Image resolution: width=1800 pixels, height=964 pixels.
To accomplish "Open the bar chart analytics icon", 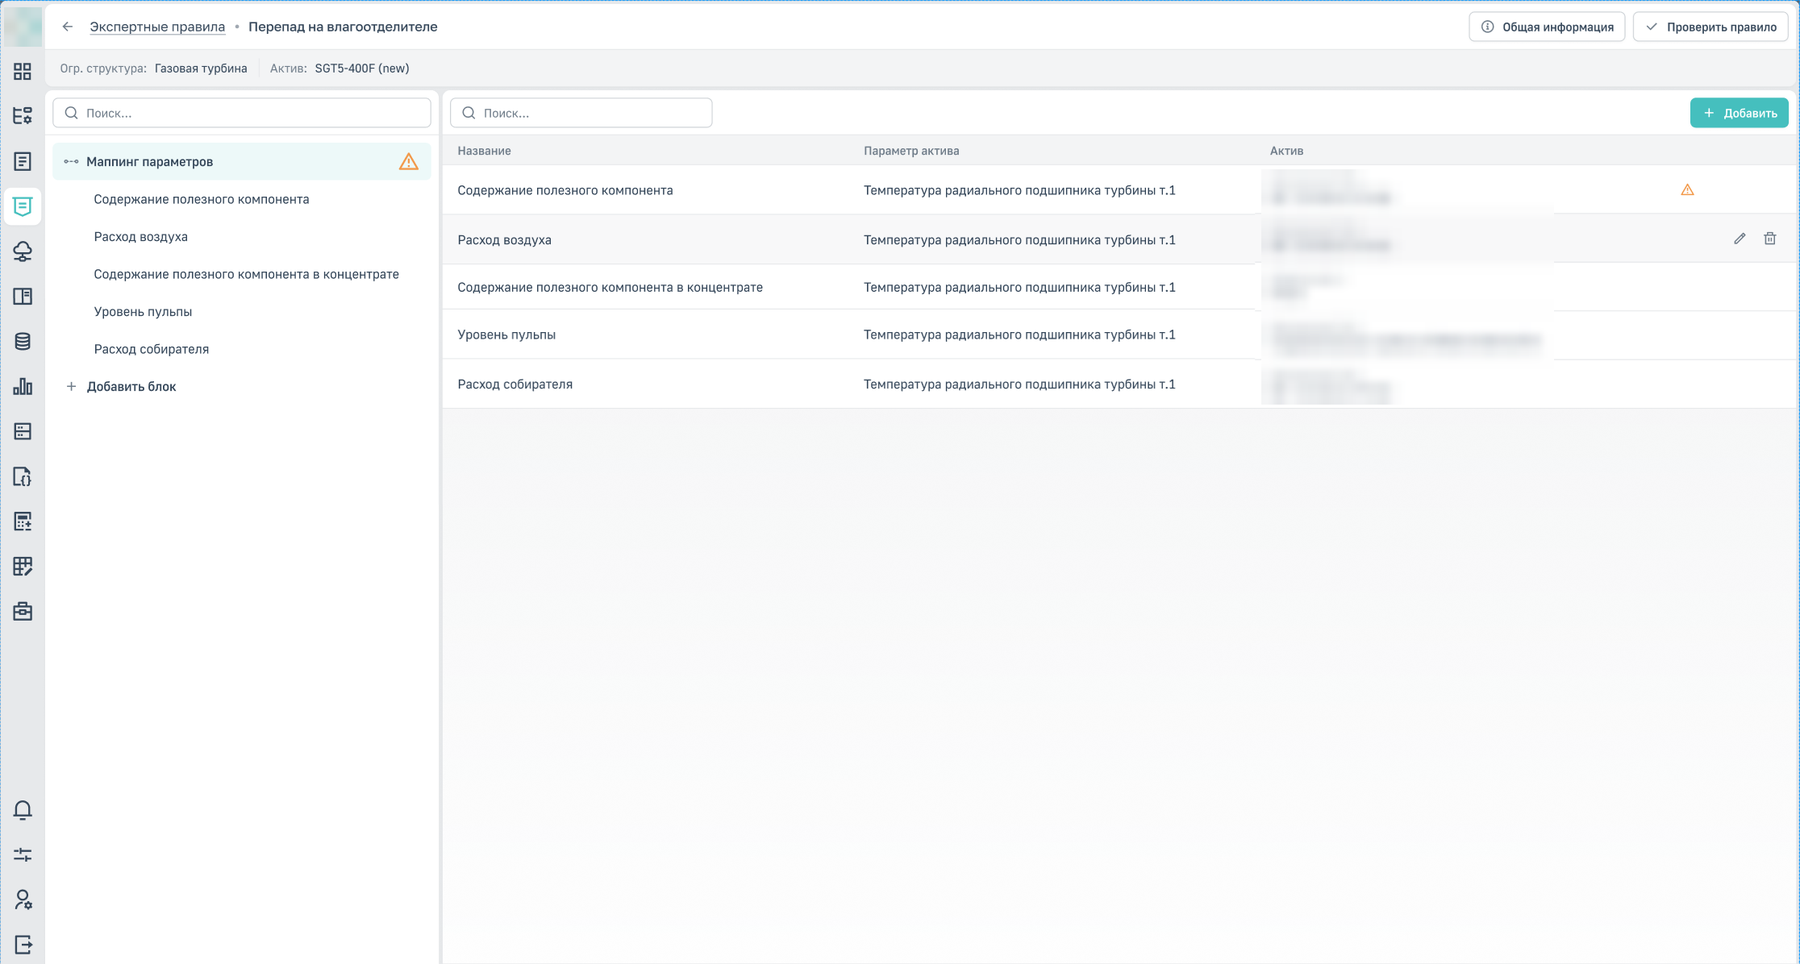I will (22, 387).
